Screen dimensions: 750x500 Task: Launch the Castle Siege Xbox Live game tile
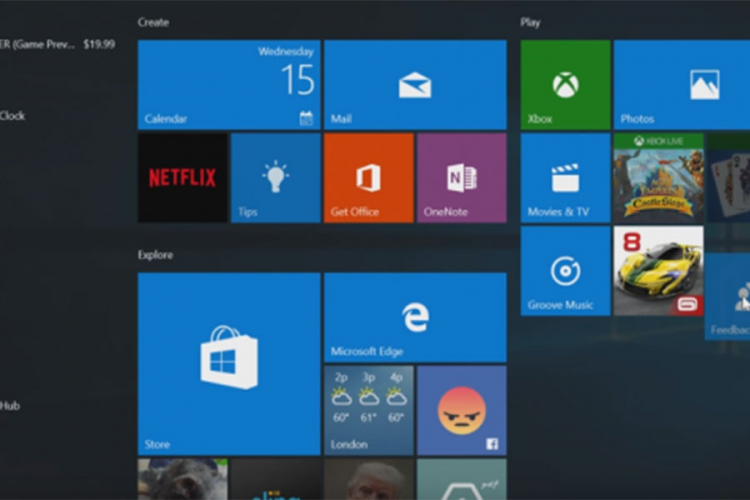(x=659, y=178)
